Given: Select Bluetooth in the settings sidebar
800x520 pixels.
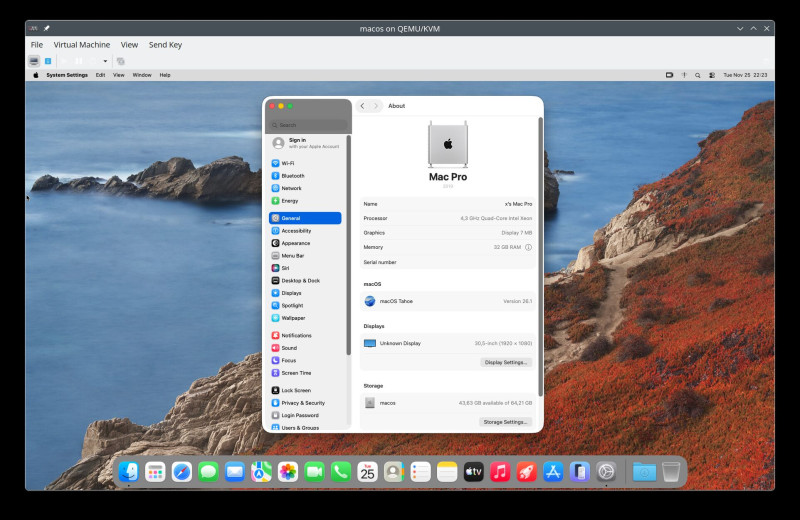Looking at the screenshot, I should tap(292, 176).
